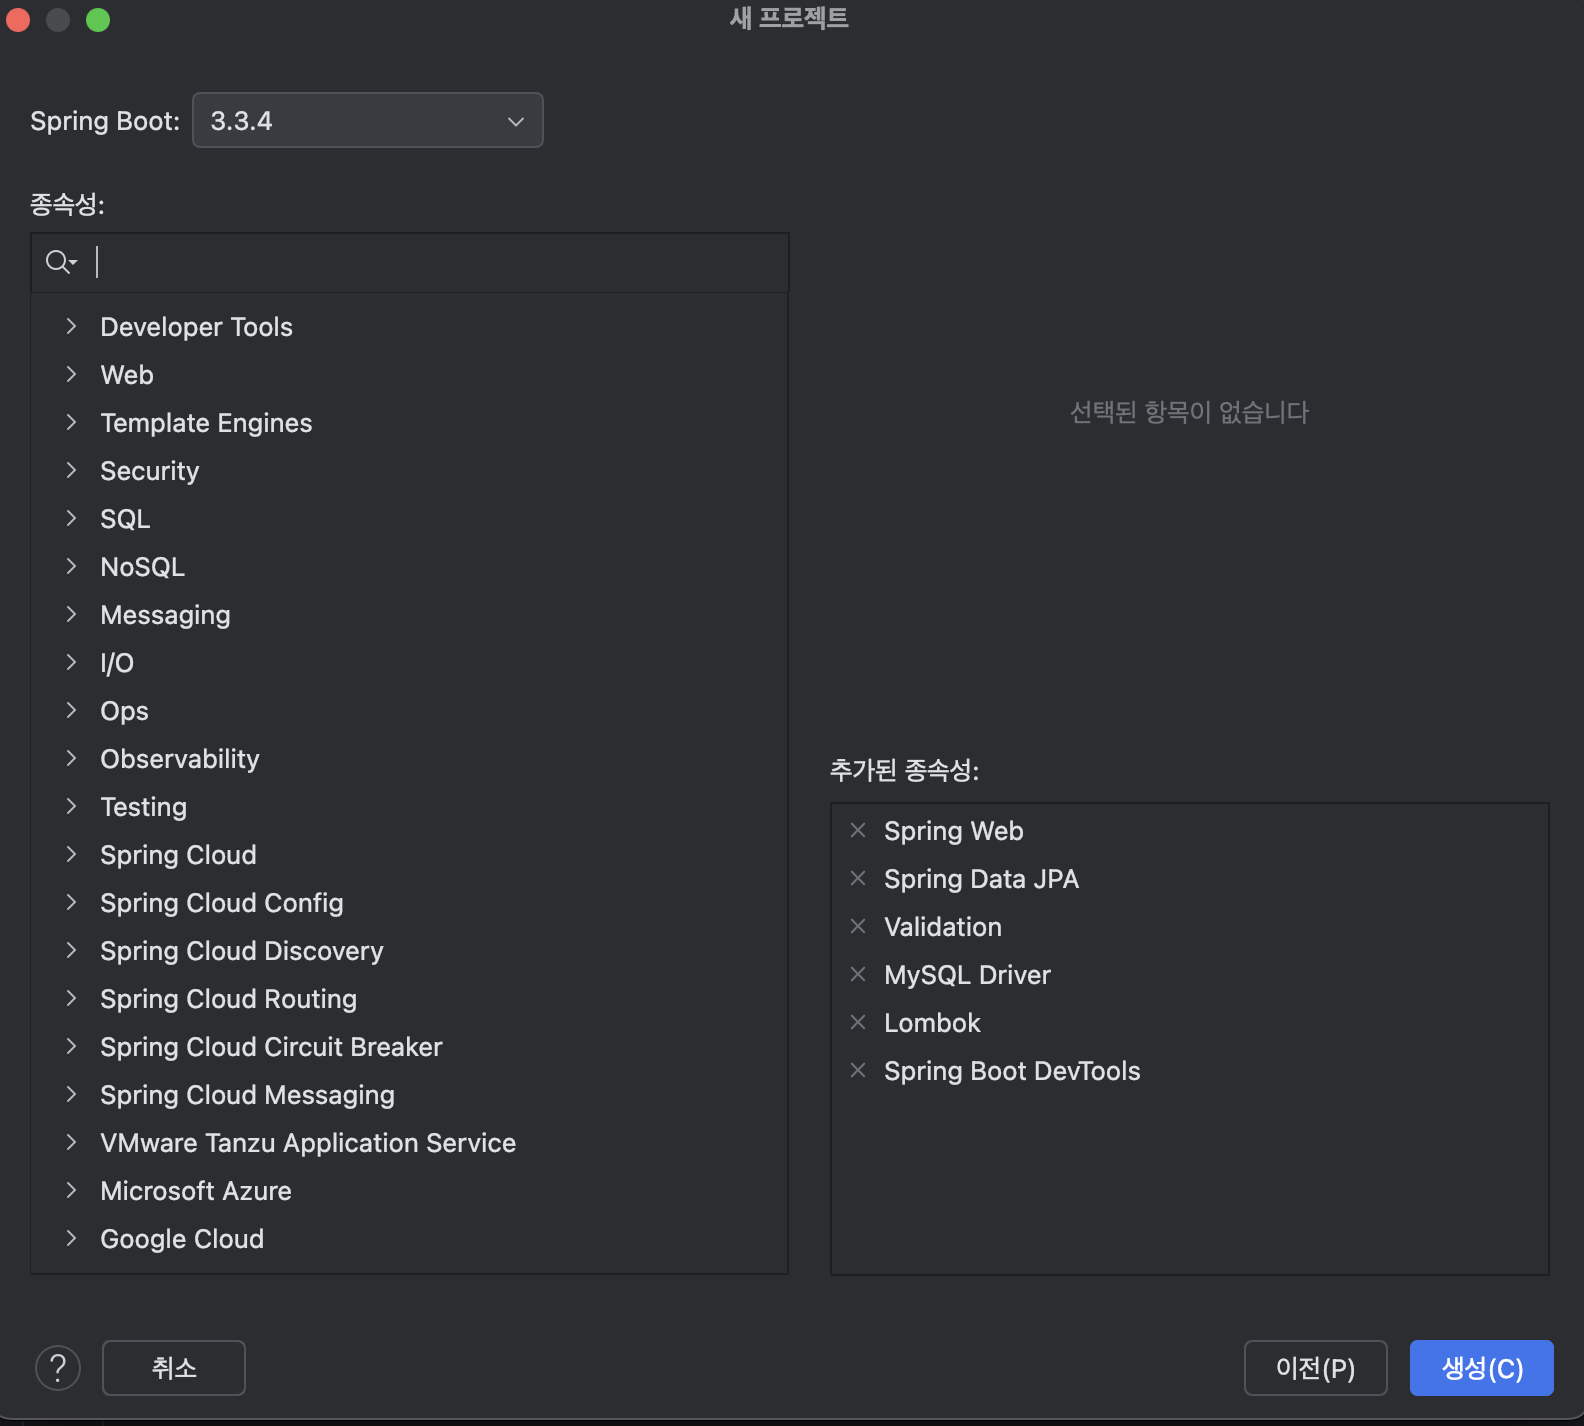Select Spring Web in added dependencies
The height and width of the screenshot is (1426, 1584).
point(954,831)
